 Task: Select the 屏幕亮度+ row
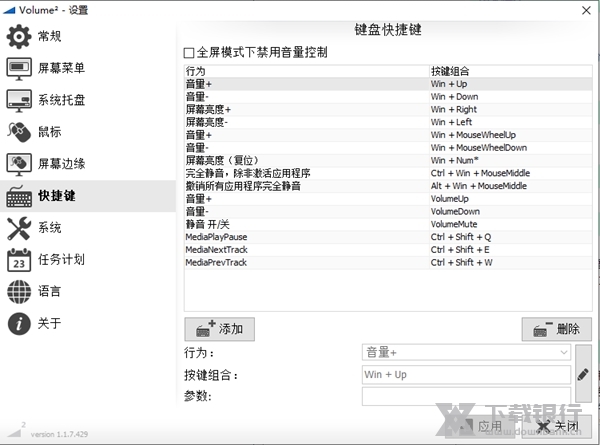(388, 109)
